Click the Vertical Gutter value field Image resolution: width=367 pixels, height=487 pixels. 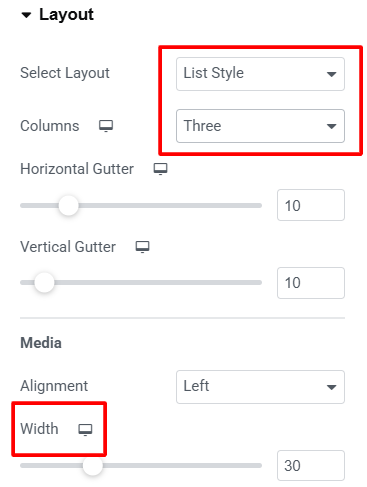311,283
